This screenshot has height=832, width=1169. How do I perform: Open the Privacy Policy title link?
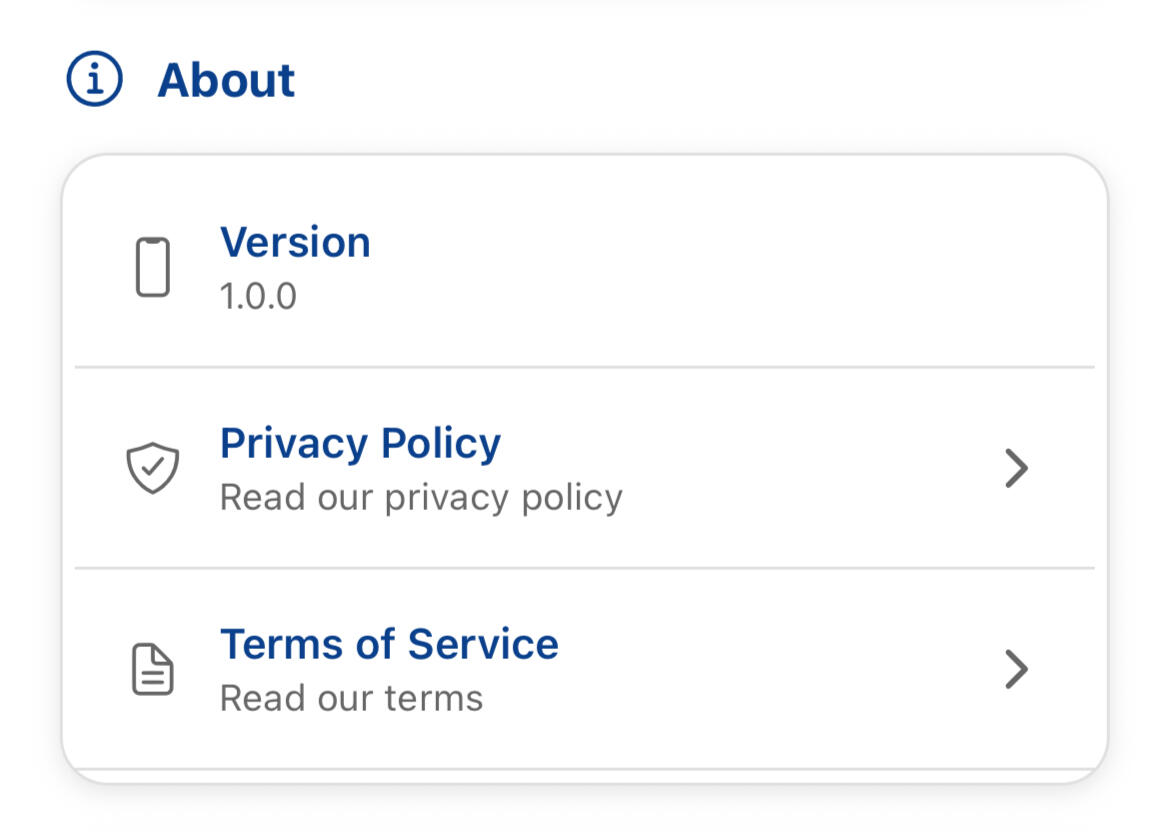360,443
